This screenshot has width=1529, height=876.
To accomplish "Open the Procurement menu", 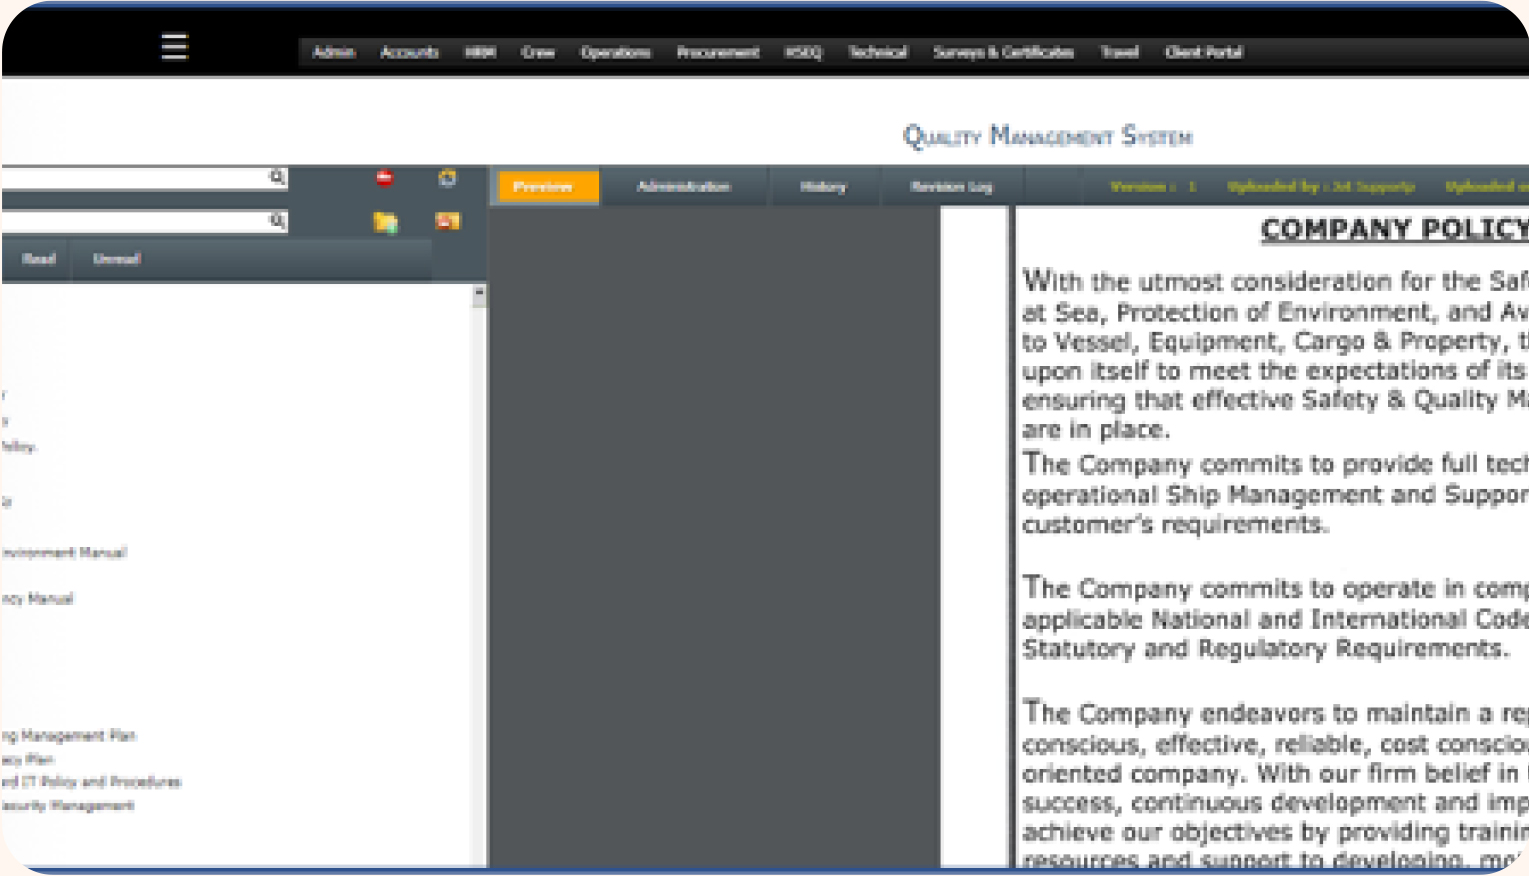I will coord(717,52).
